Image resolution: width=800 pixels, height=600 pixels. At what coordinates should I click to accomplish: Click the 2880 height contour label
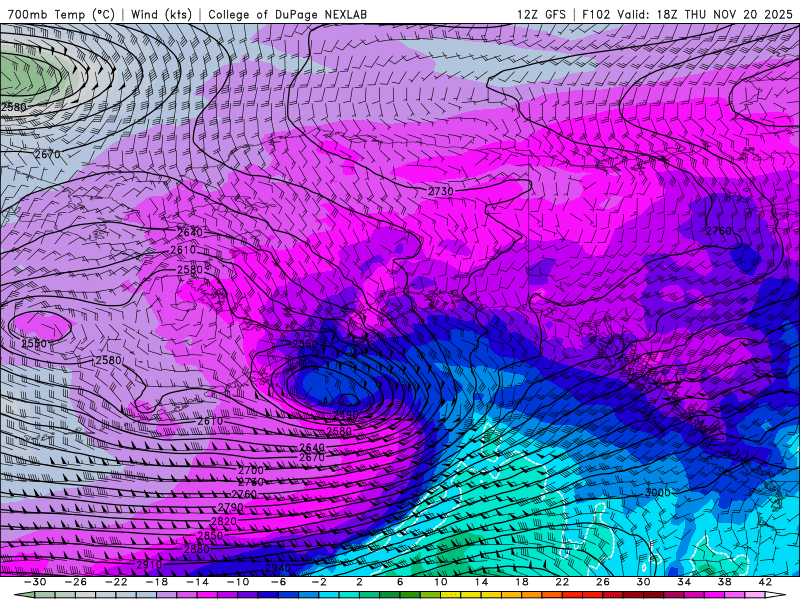196,549
